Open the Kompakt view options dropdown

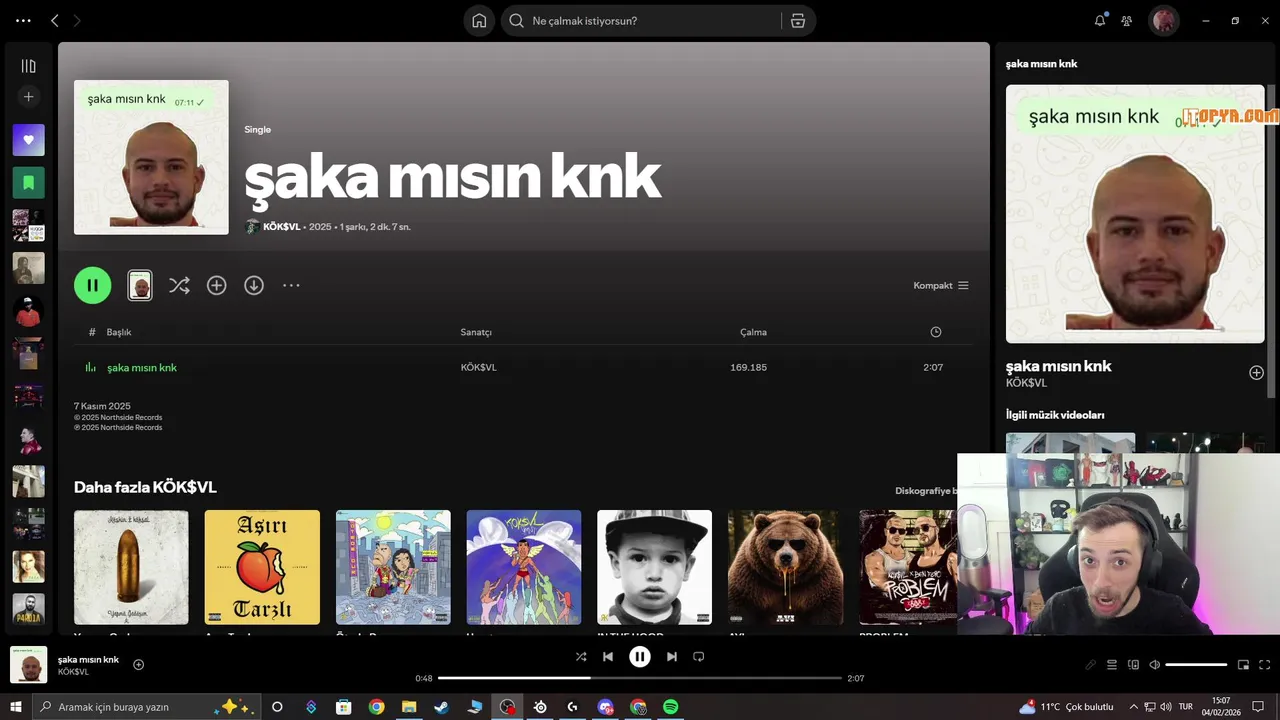pyautogui.click(x=941, y=286)
